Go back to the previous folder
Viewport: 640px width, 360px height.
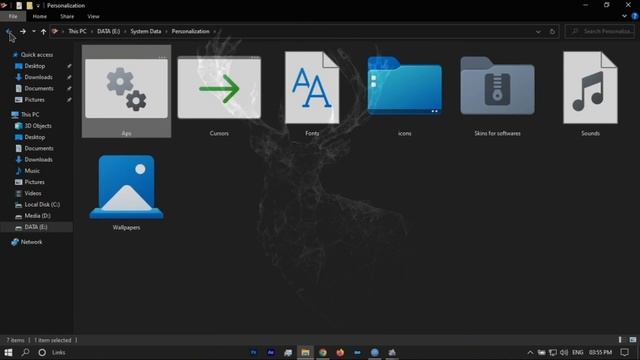(x=8, y=31)
